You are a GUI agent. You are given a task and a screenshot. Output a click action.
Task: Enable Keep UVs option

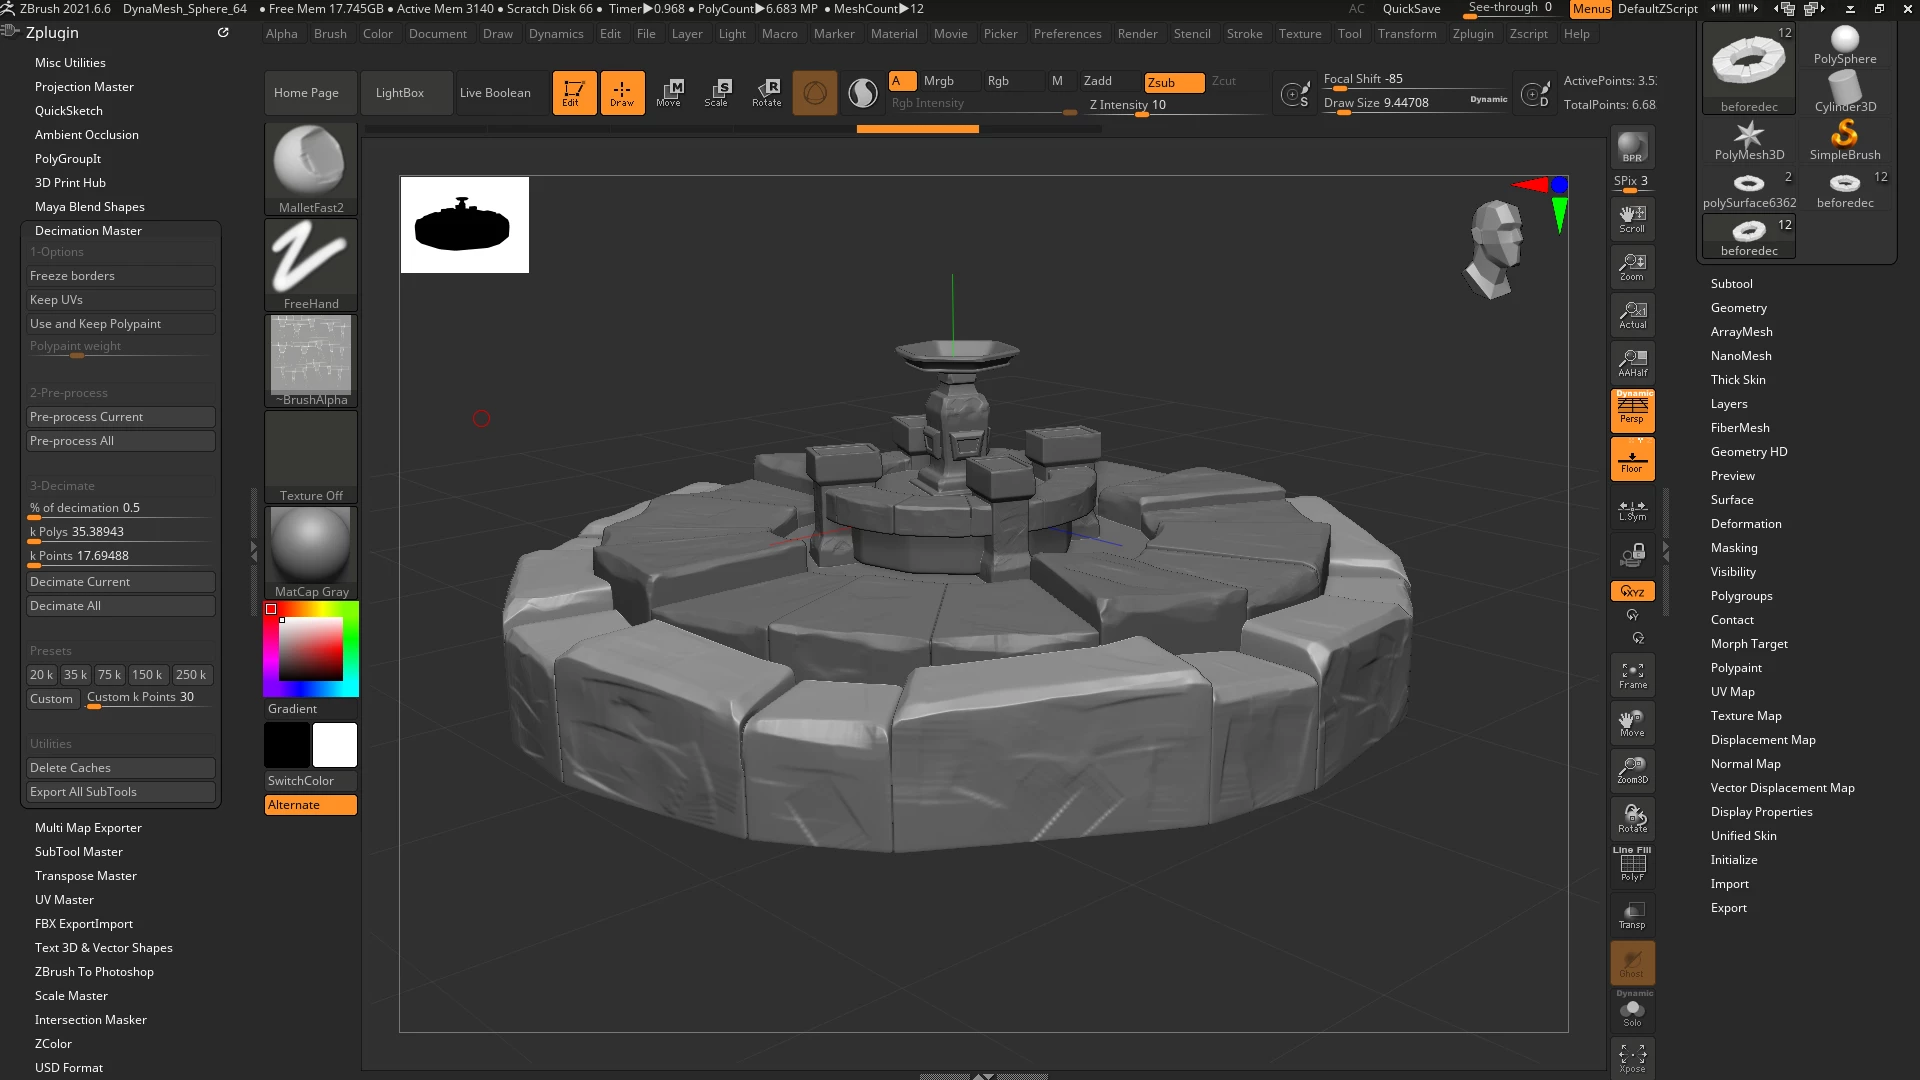click(120, 300)
